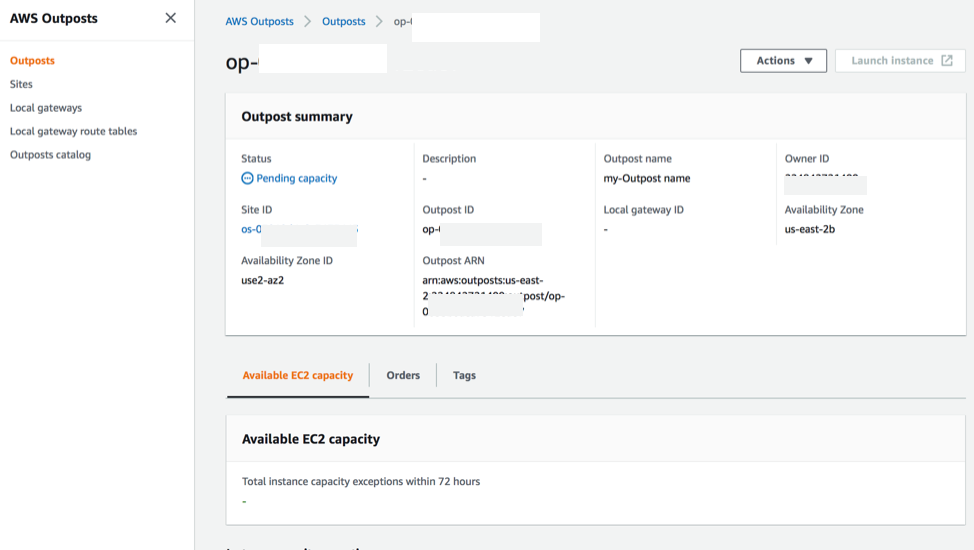Switch to the Orders tab
This screenshot has width=974, height=550.
pos(403,375)
